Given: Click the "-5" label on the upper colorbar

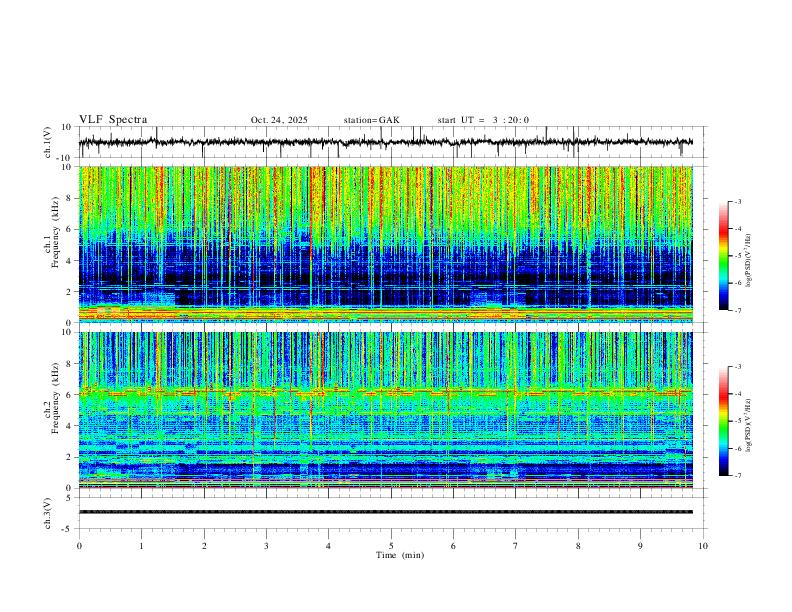Looking at the screenshot, I should (x=737, y=256).
